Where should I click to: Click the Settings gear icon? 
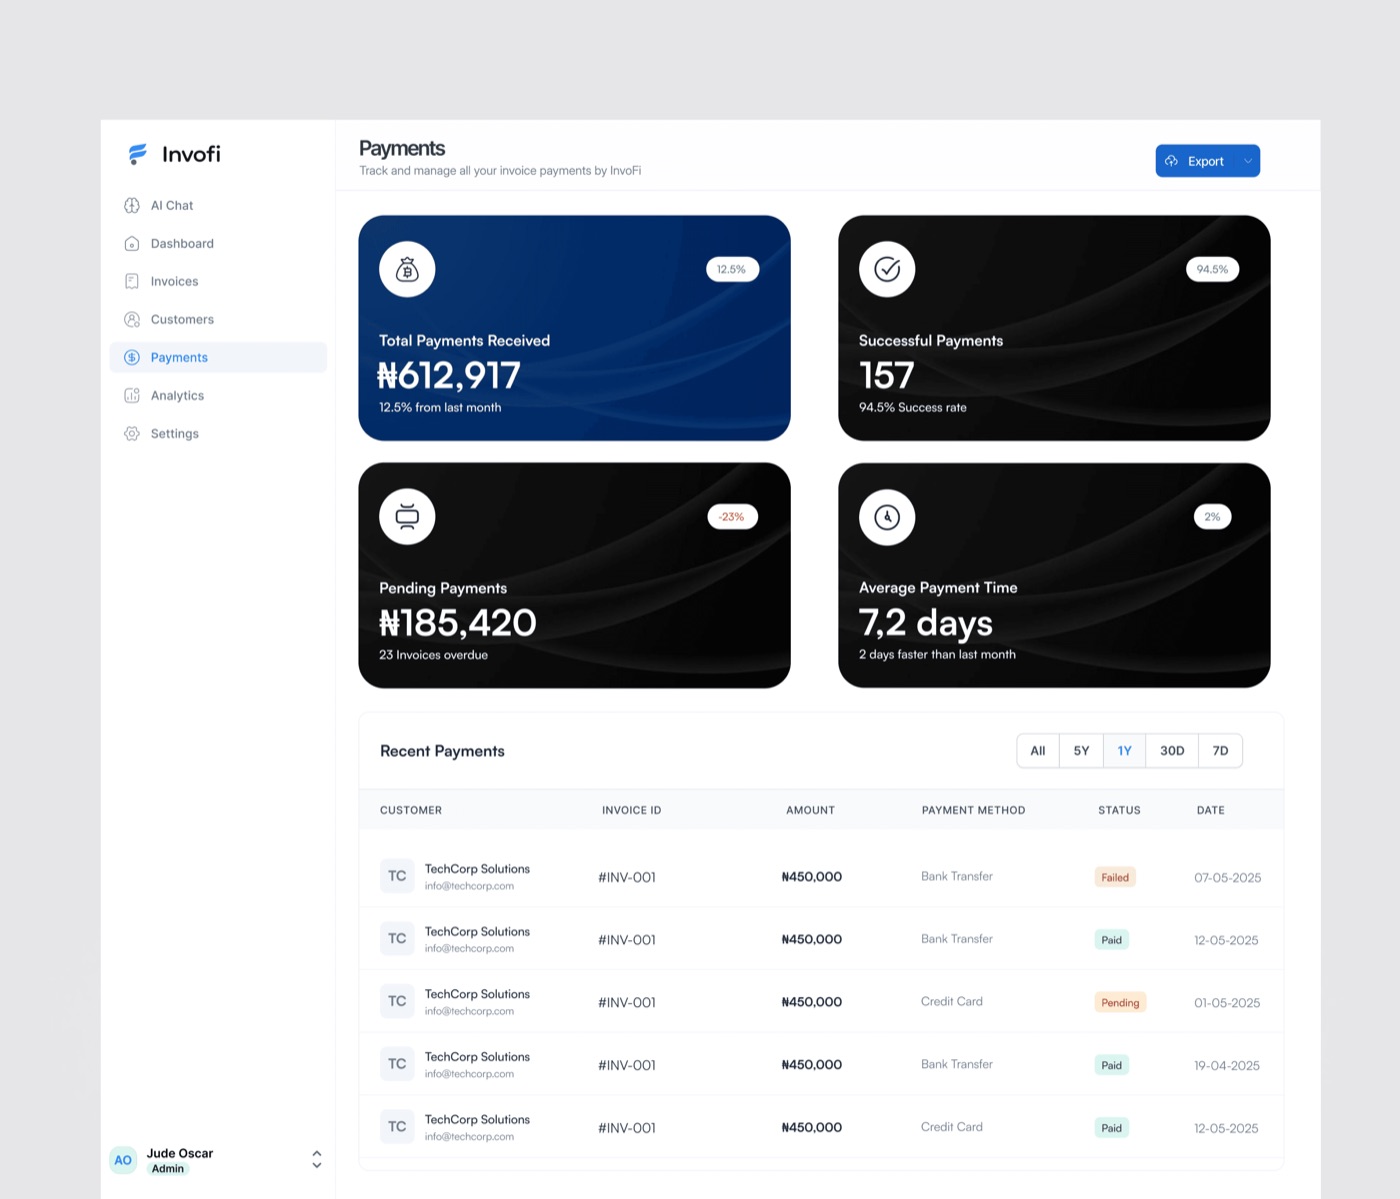tap(132, 433)
